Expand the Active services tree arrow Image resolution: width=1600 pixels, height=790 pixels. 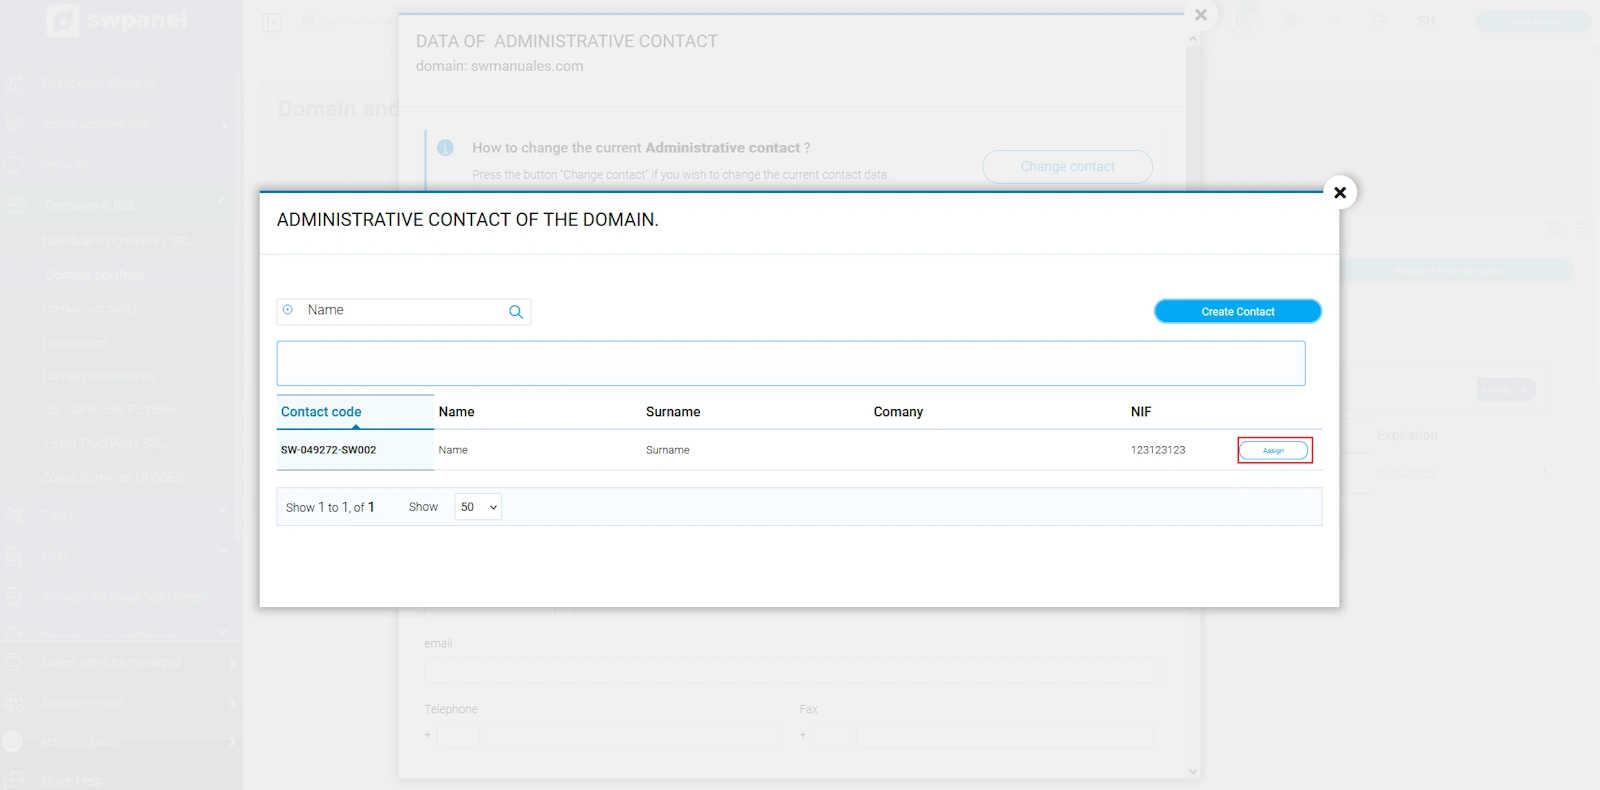224,124
